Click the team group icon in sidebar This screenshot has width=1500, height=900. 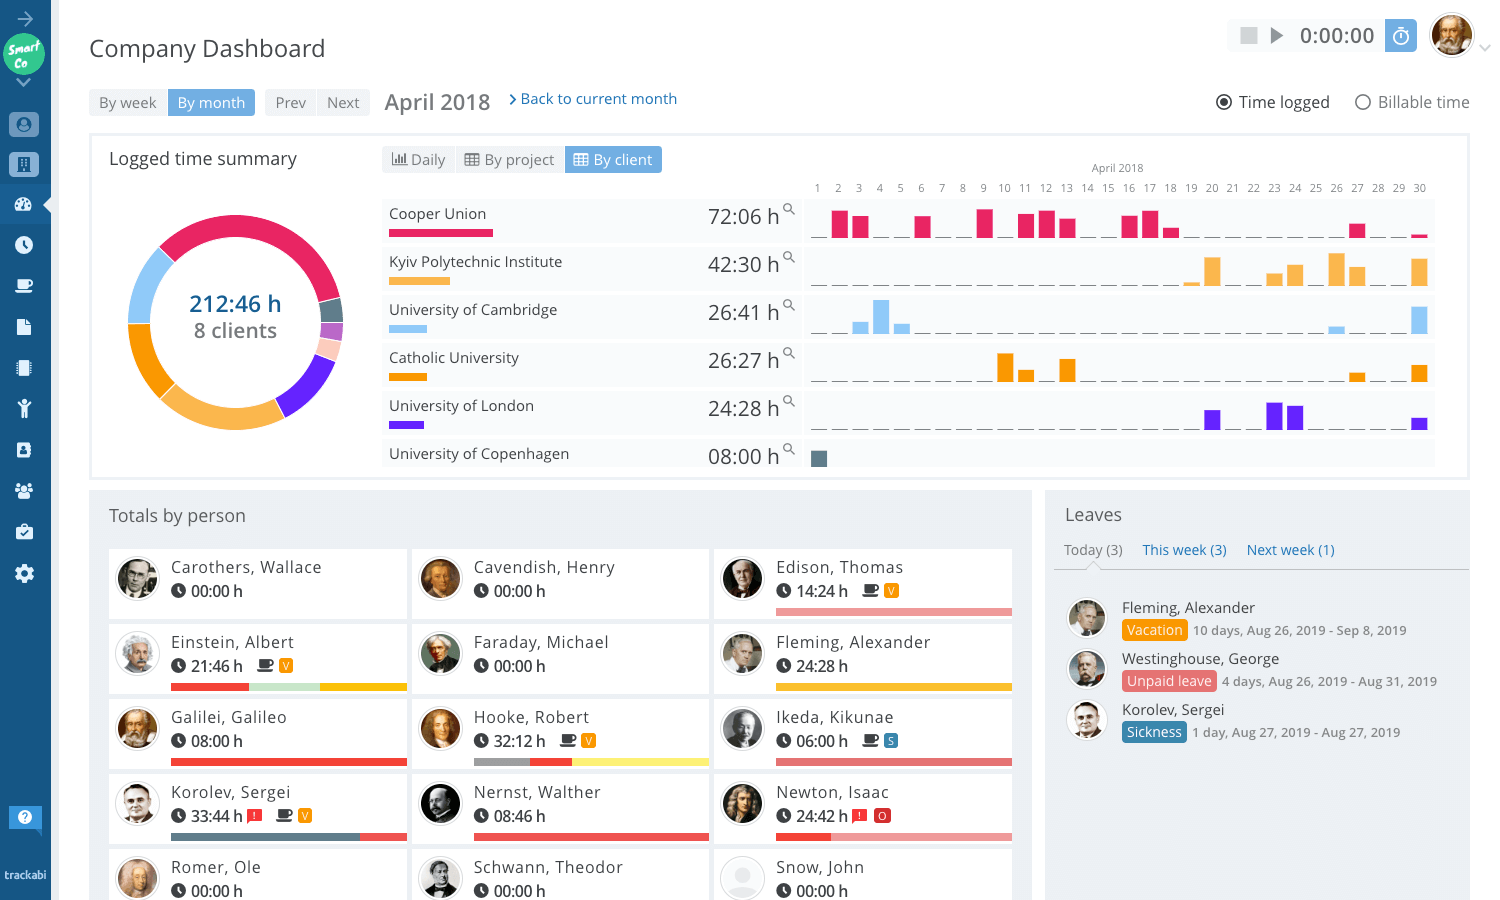[24, 491]
